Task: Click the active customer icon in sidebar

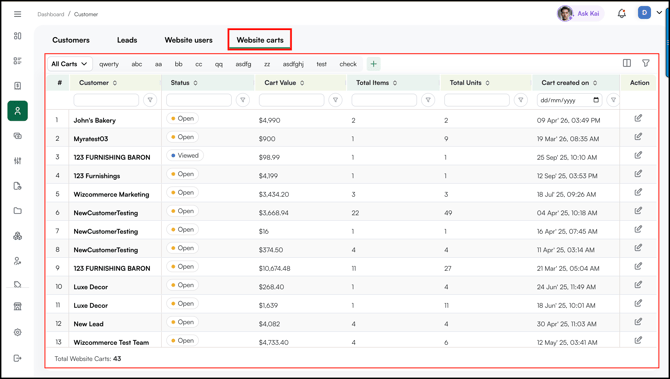Action: point(18,111)
